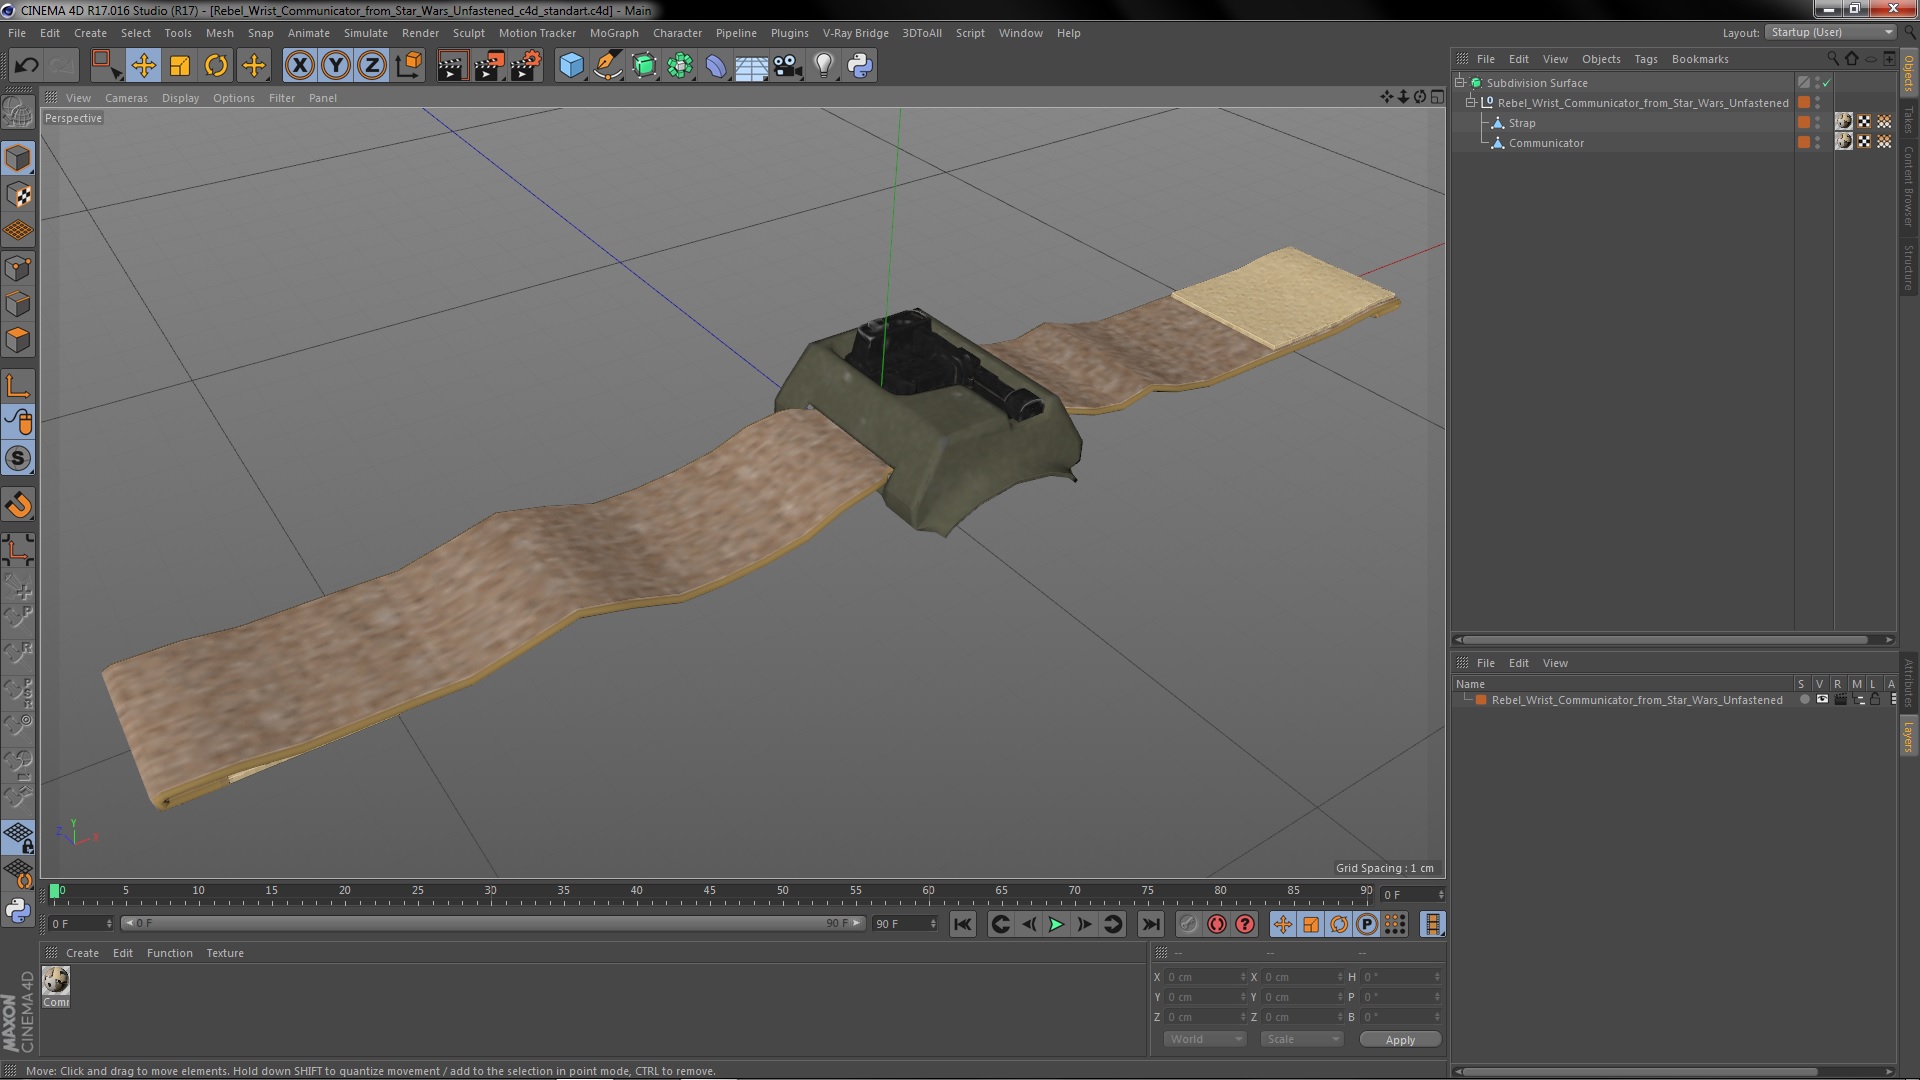Click the X position input field
This screenshot has width=1920, height=1080.
pos(1205,977)
